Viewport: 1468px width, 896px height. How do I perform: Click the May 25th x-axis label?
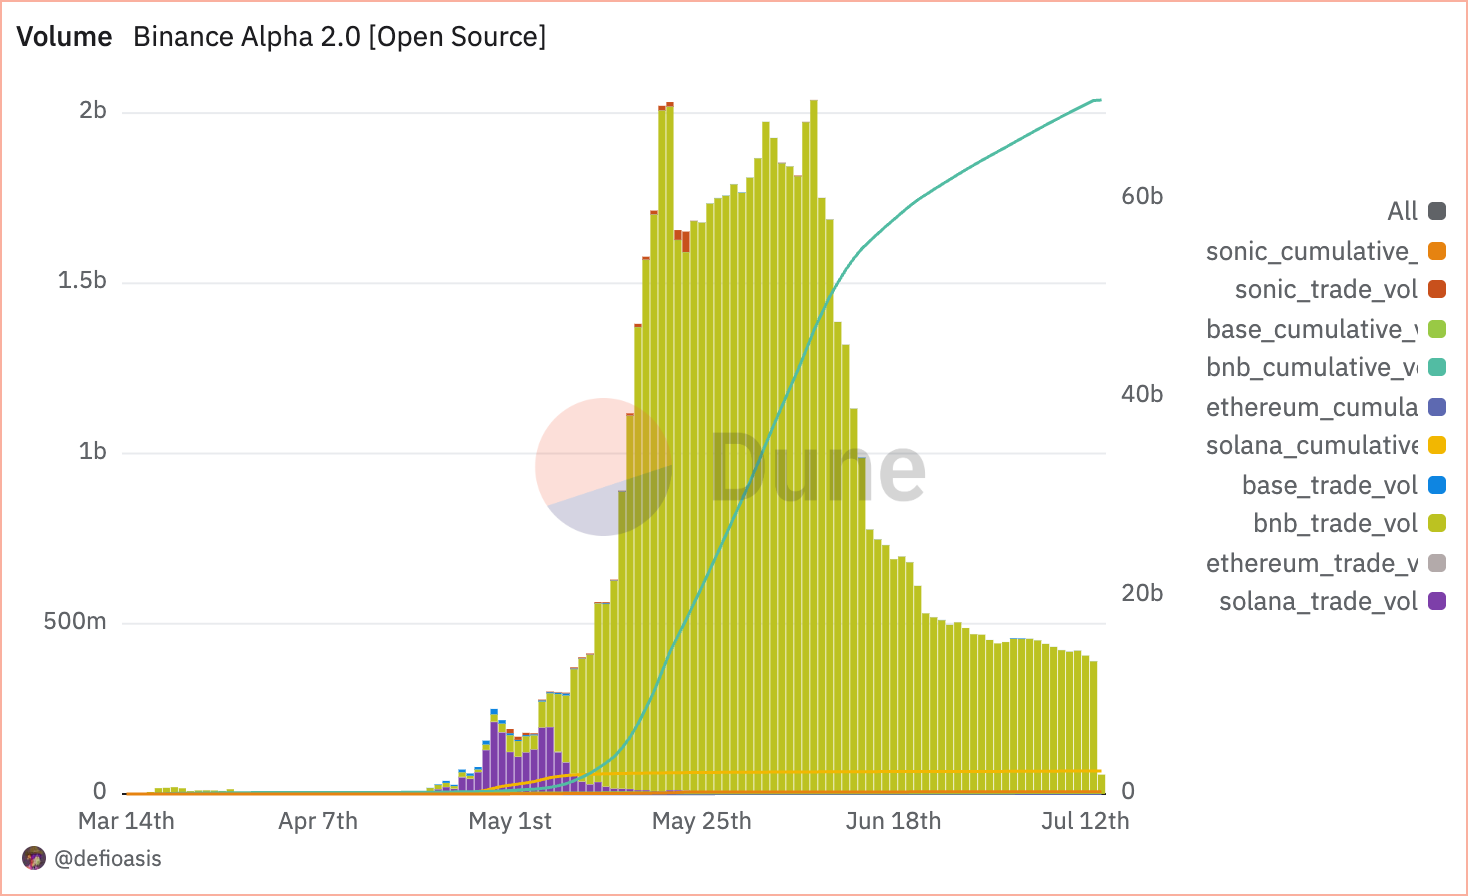pyautogui.click(x=702, y=821)
